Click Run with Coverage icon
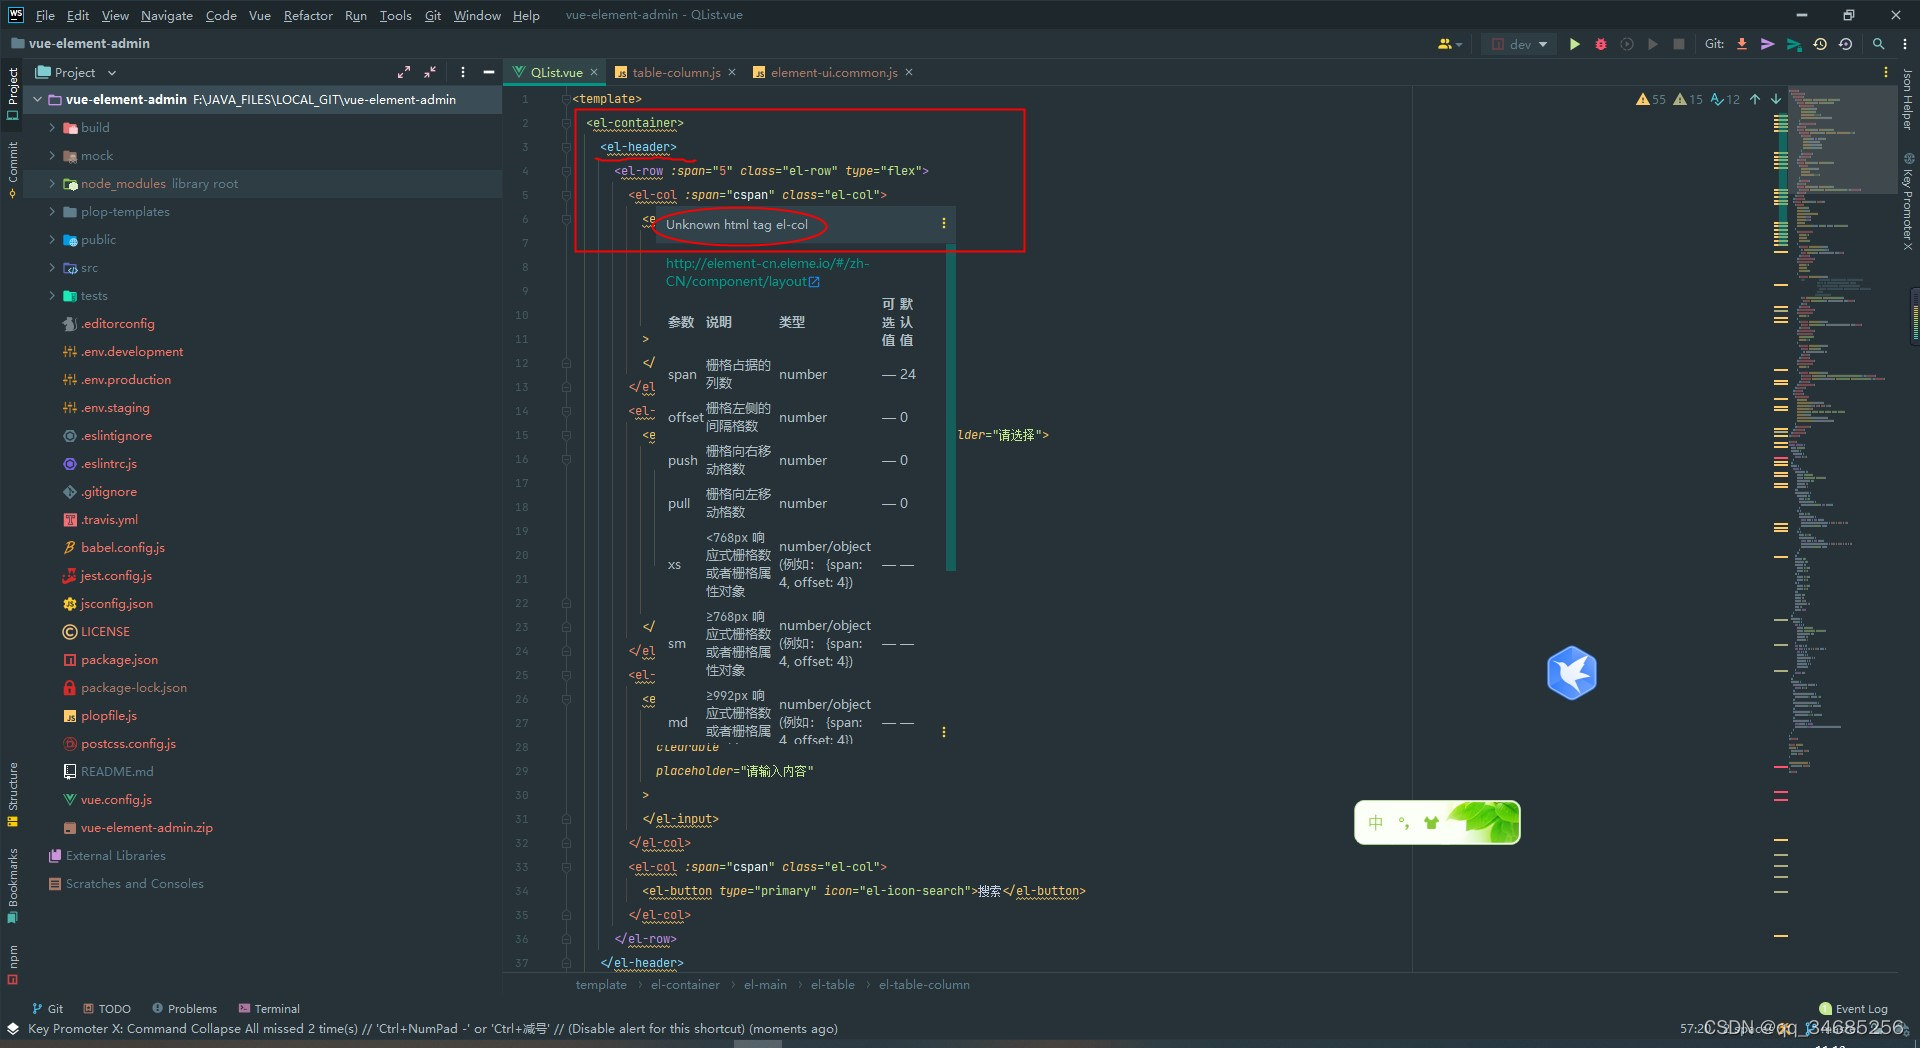 (1627, 44)
